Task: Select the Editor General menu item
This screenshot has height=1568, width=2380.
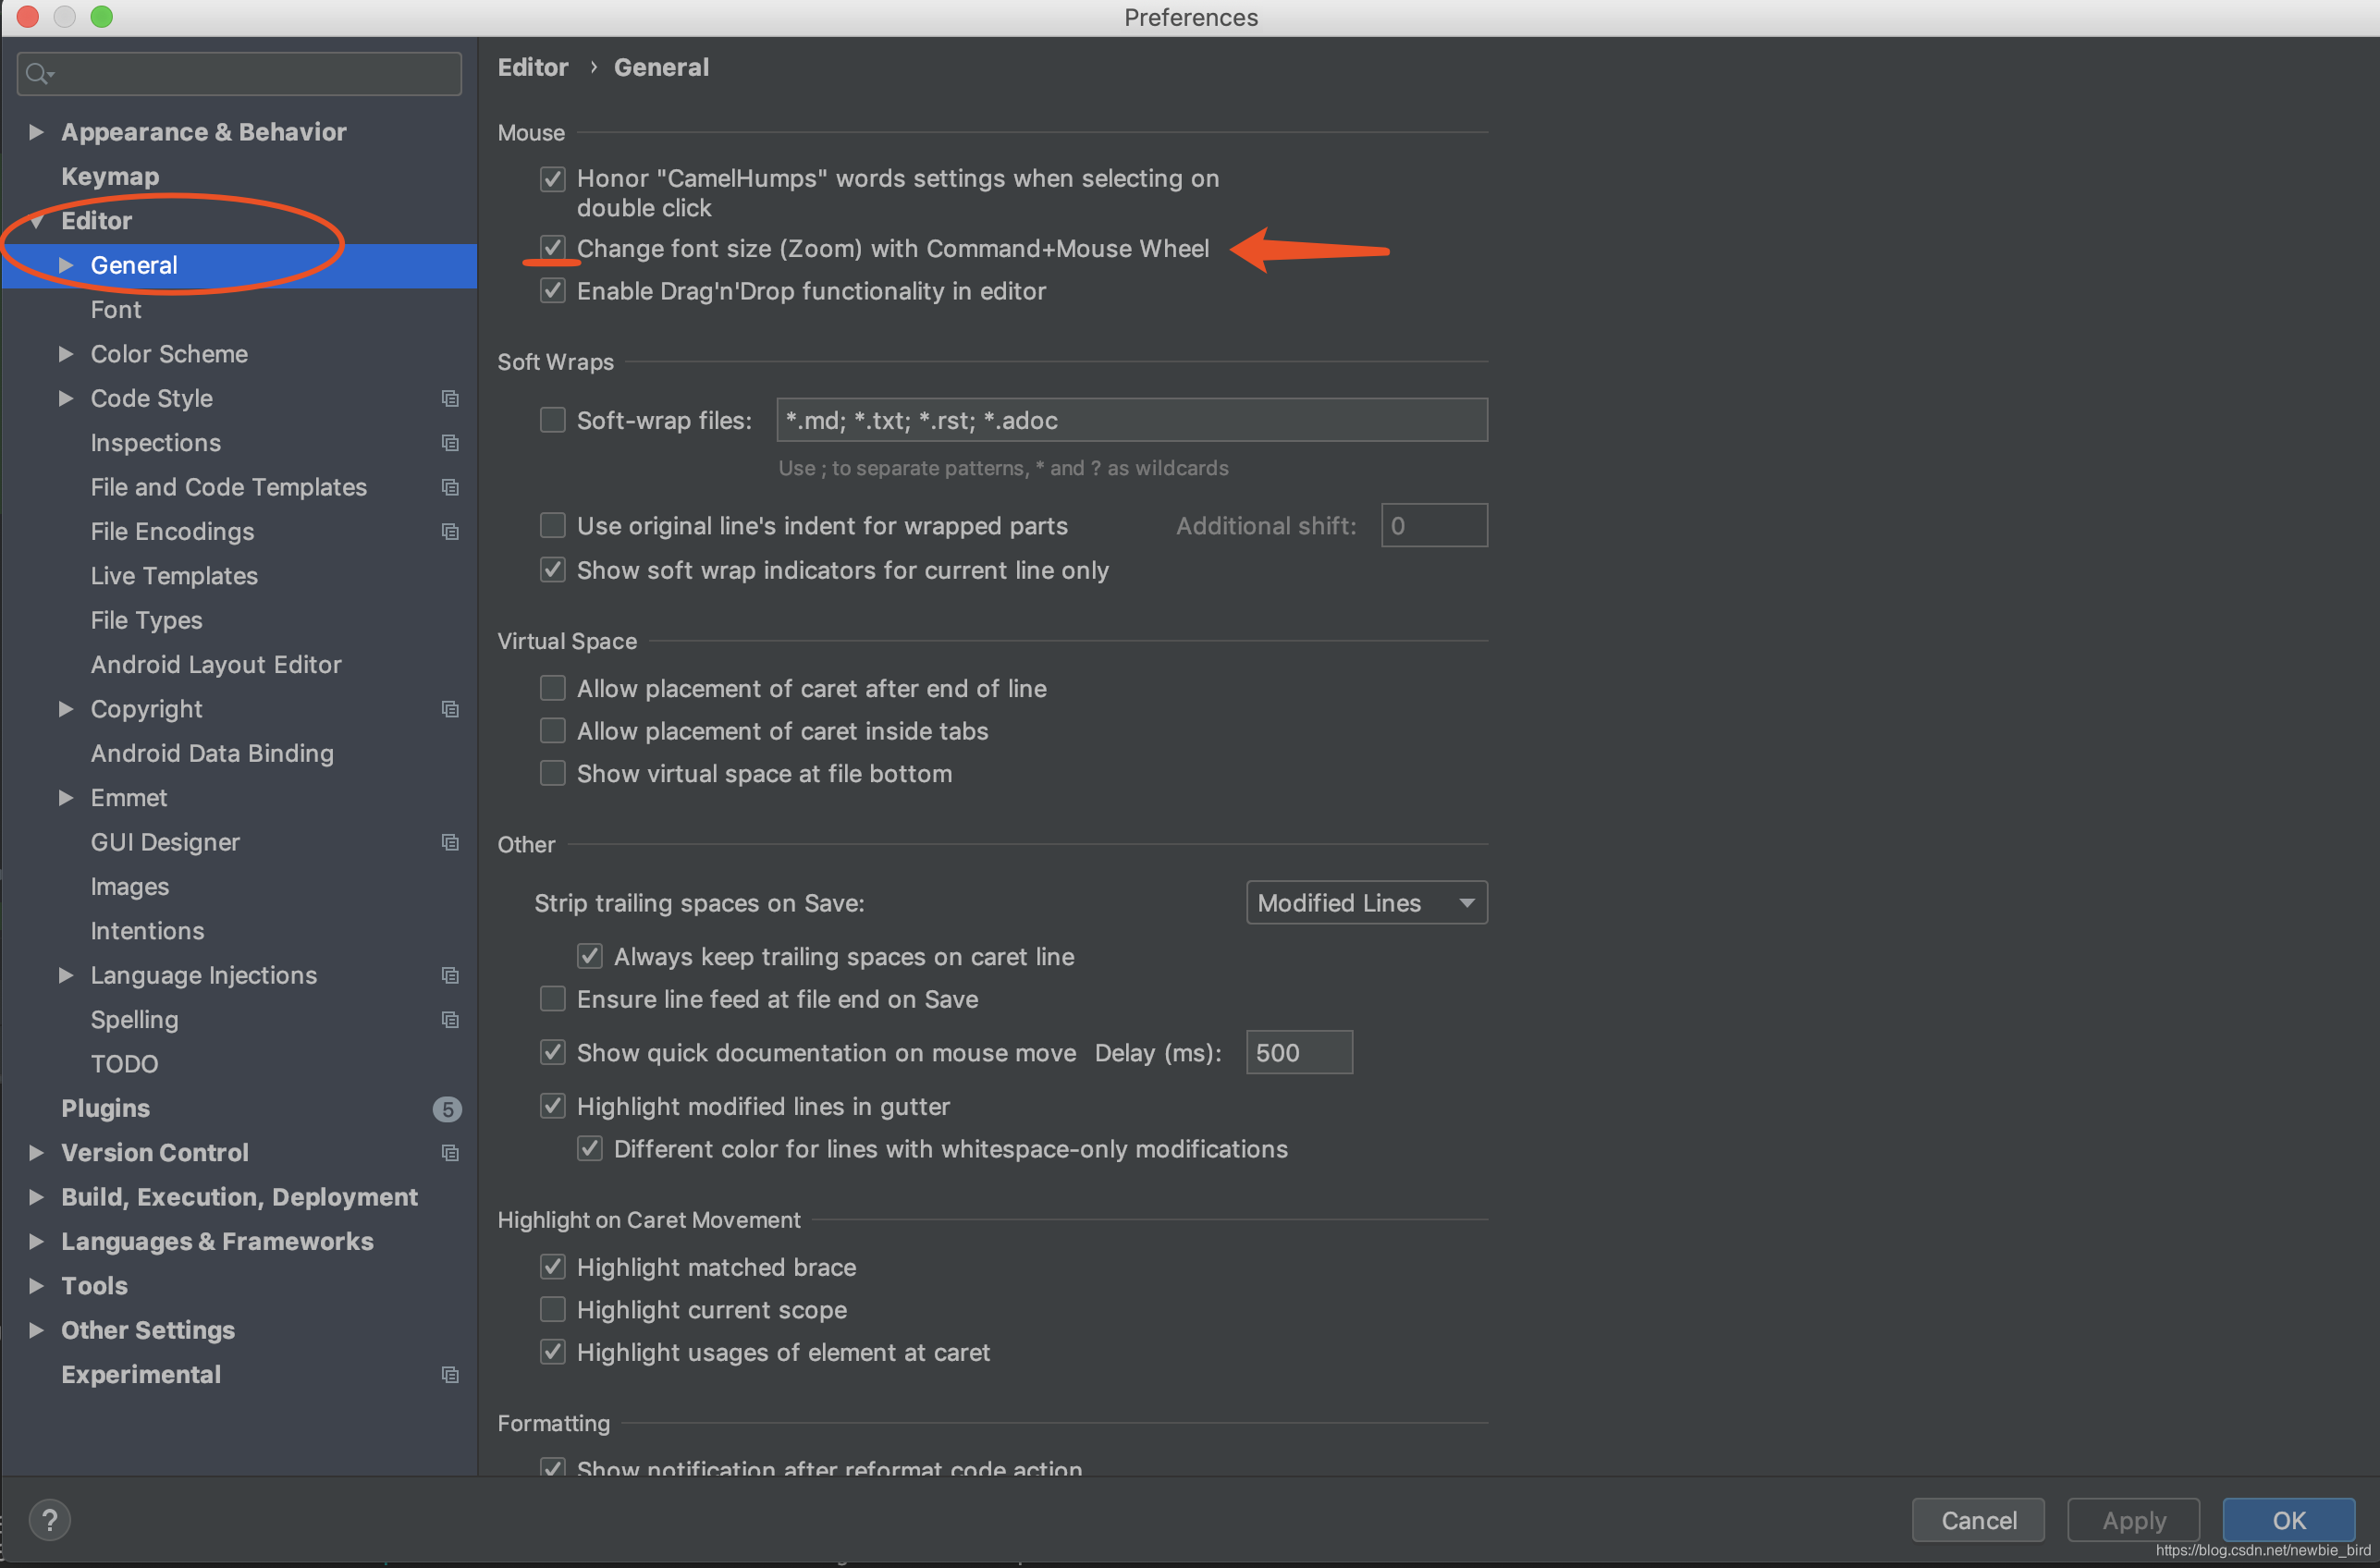Action: (133, 264)
